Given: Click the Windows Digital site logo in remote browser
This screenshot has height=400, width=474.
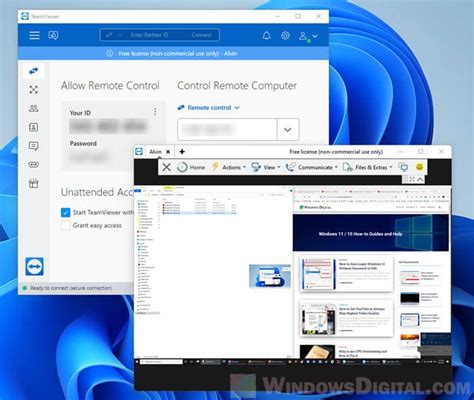Looking at the screenshot, I should [315, 207].
